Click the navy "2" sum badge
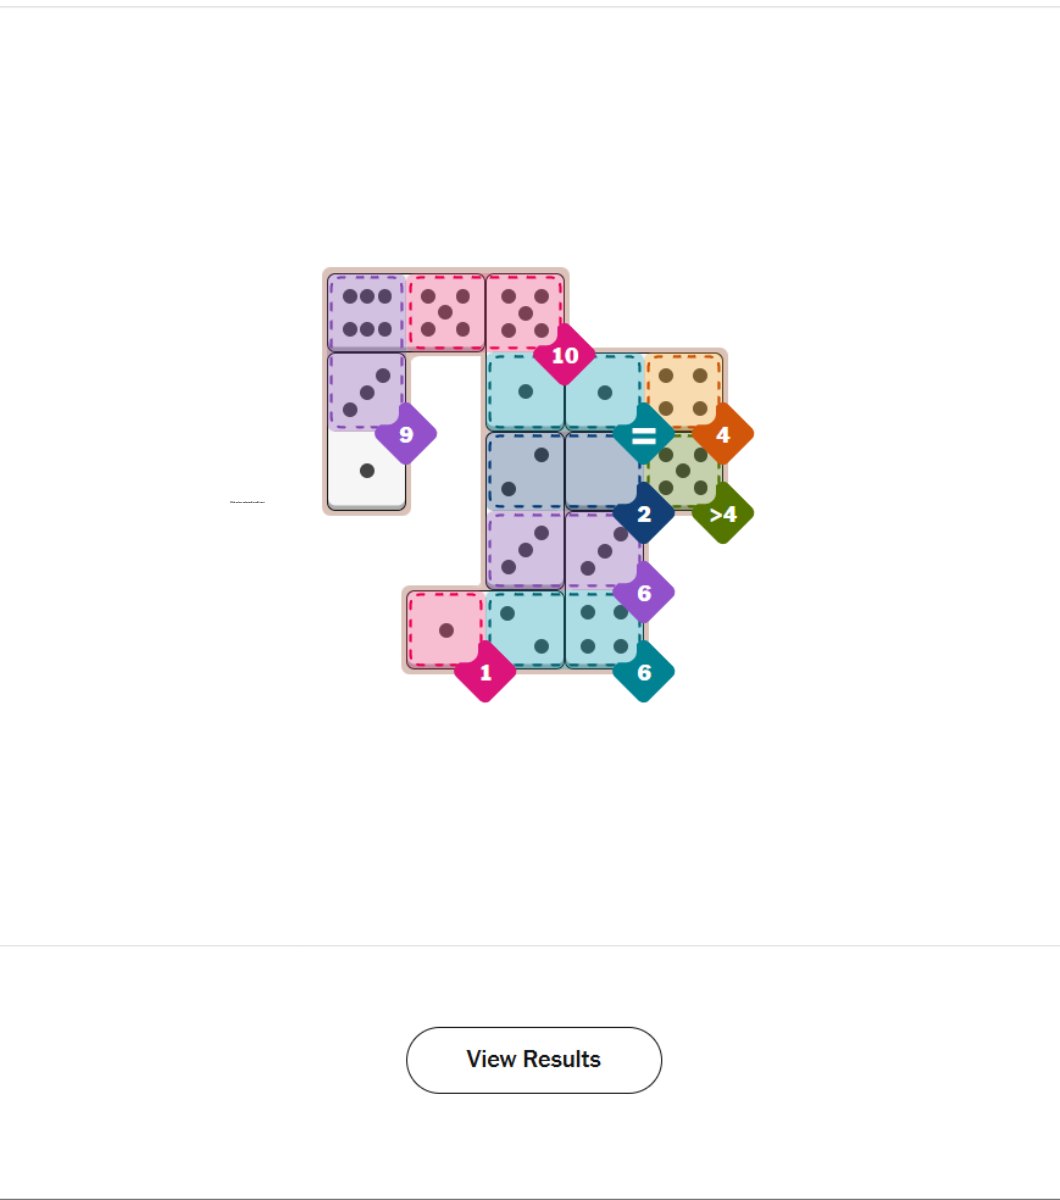 point(643,514)
